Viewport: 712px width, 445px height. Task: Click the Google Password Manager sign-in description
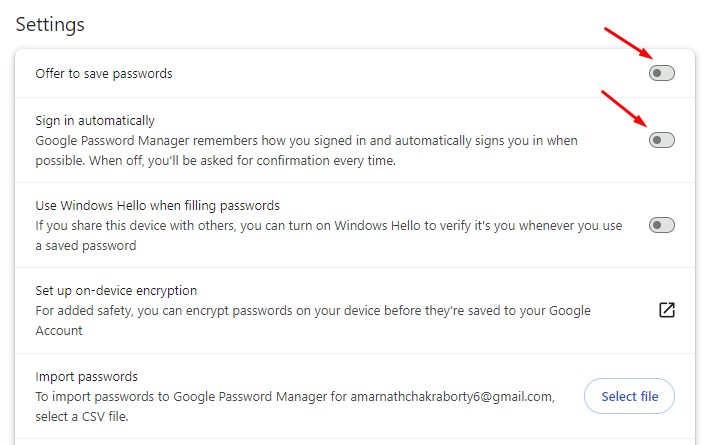[x=306, y=141]
